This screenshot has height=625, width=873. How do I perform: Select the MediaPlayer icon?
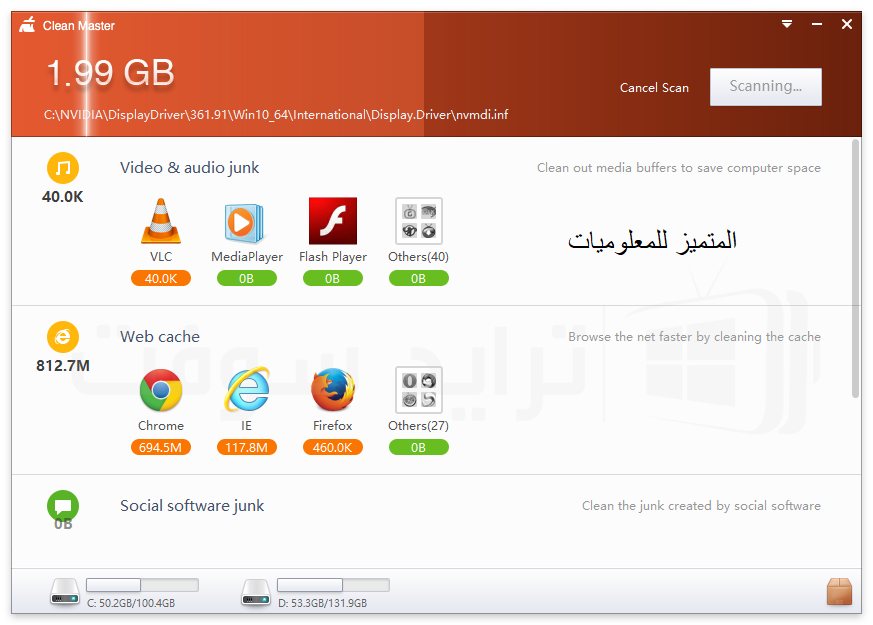[x=245, y=223]
